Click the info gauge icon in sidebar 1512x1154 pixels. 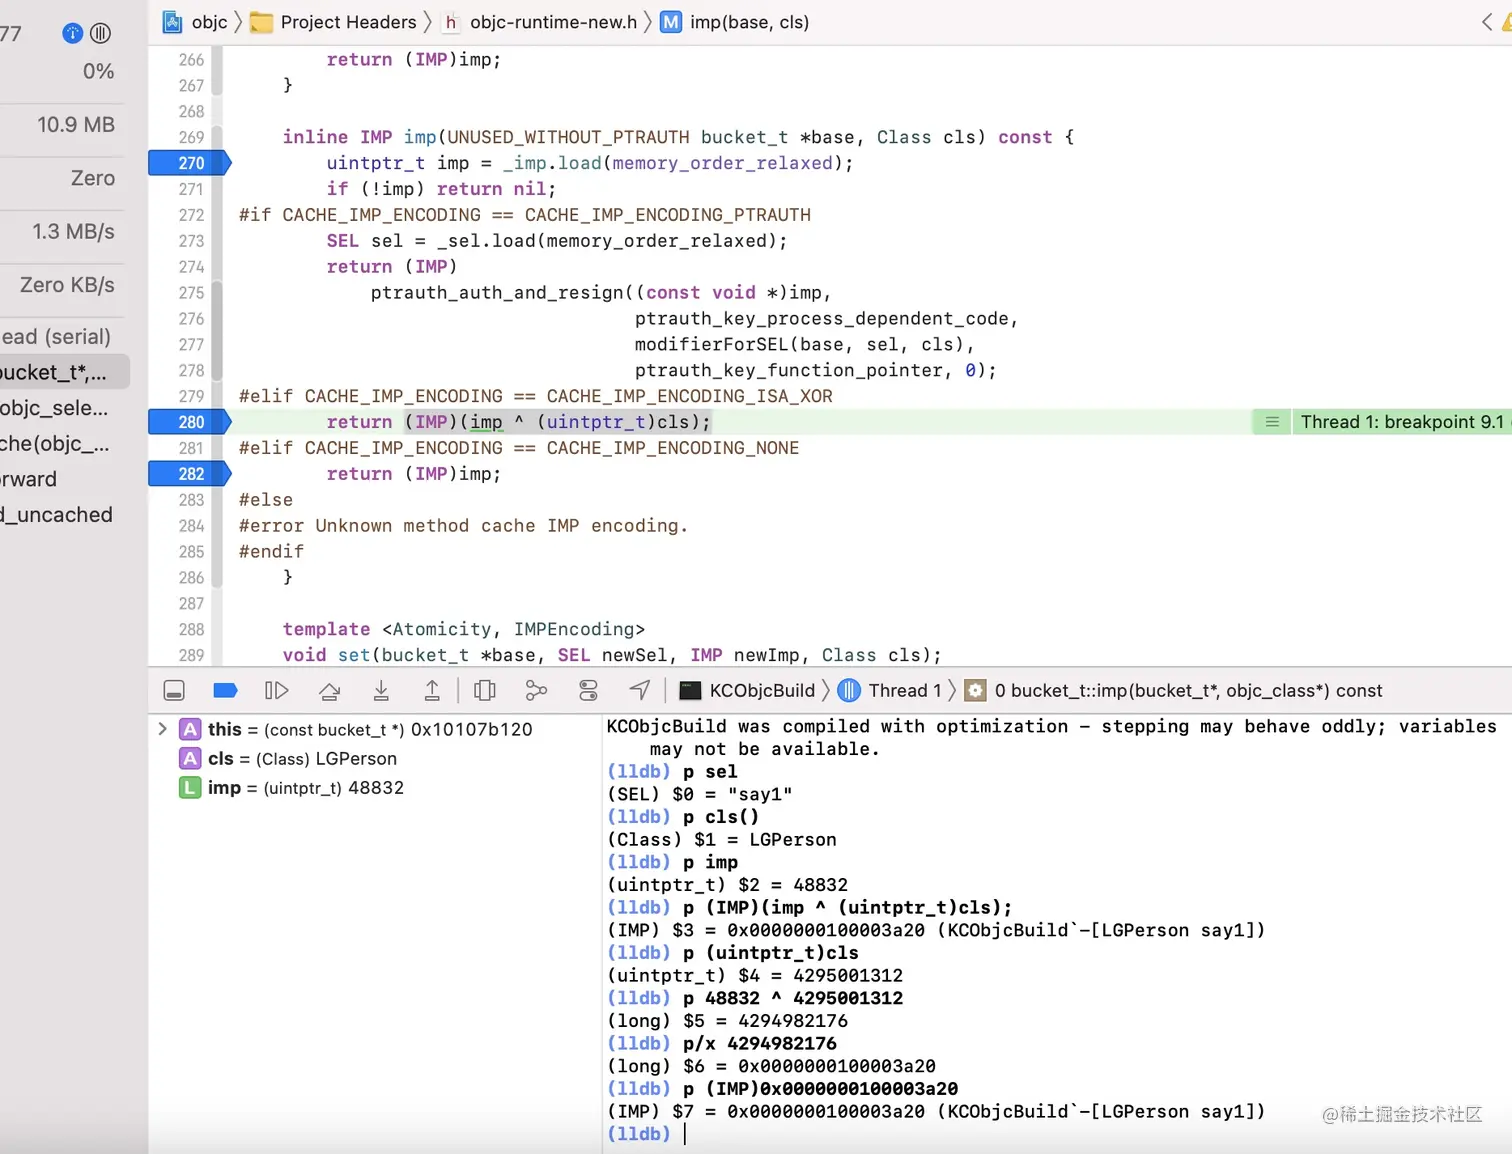72,33
